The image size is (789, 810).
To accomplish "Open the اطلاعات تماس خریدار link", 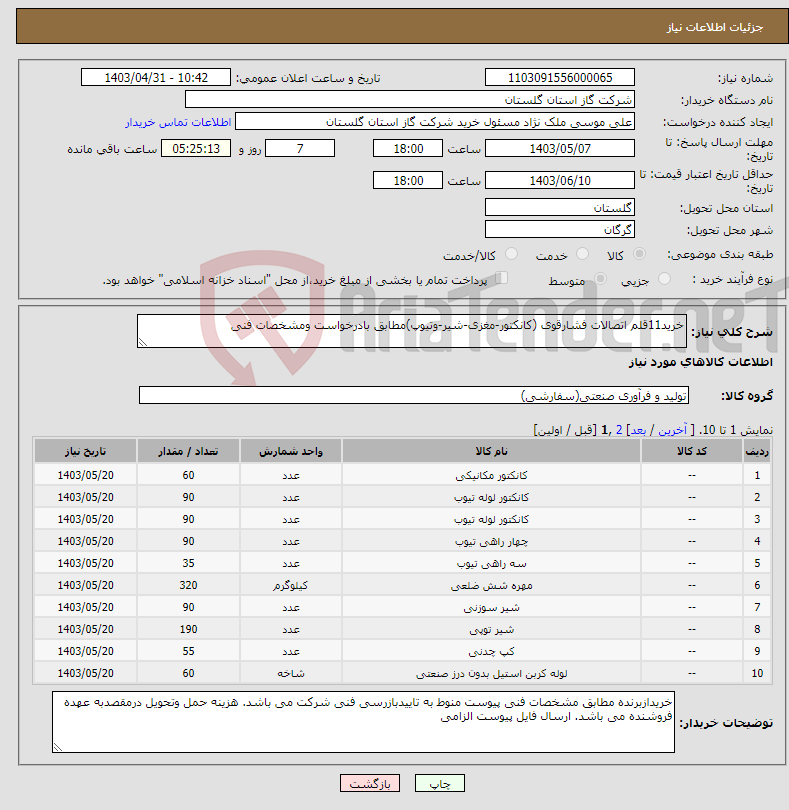I will click(178, 122).
